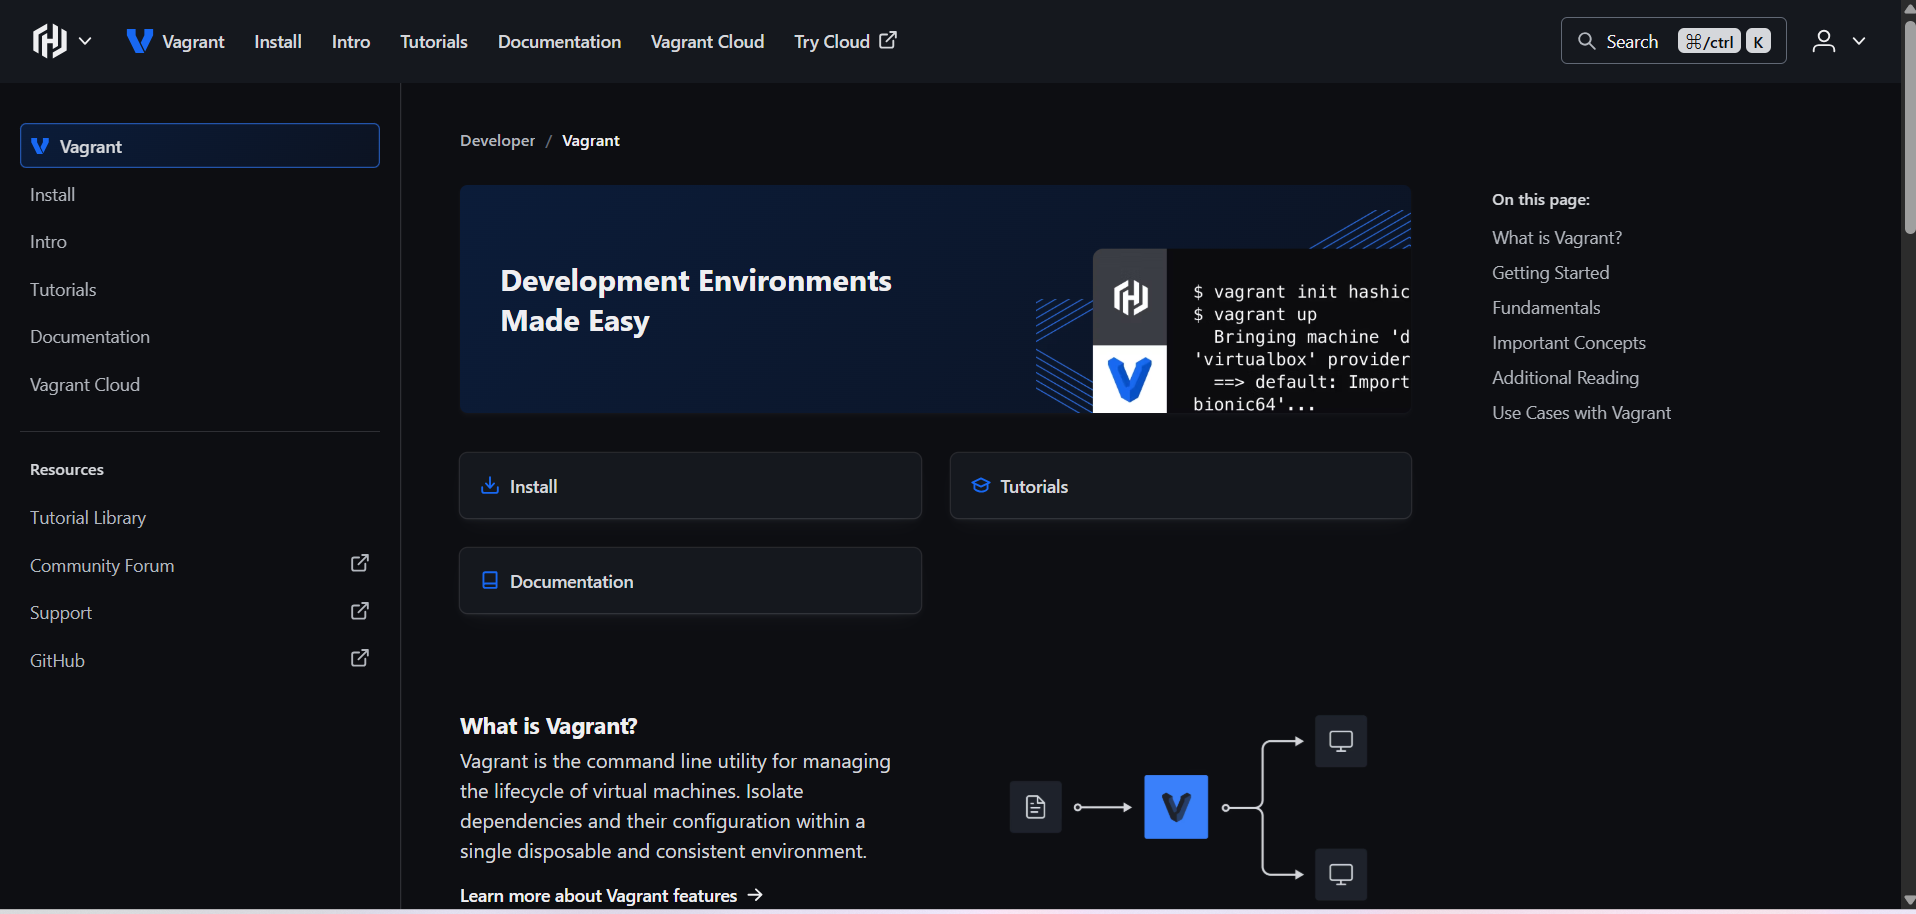The width and height of the screenshot is (1916, 914).
Task: Open GitHub resource link
Action: pyautogui.click(x=57, y=661)
